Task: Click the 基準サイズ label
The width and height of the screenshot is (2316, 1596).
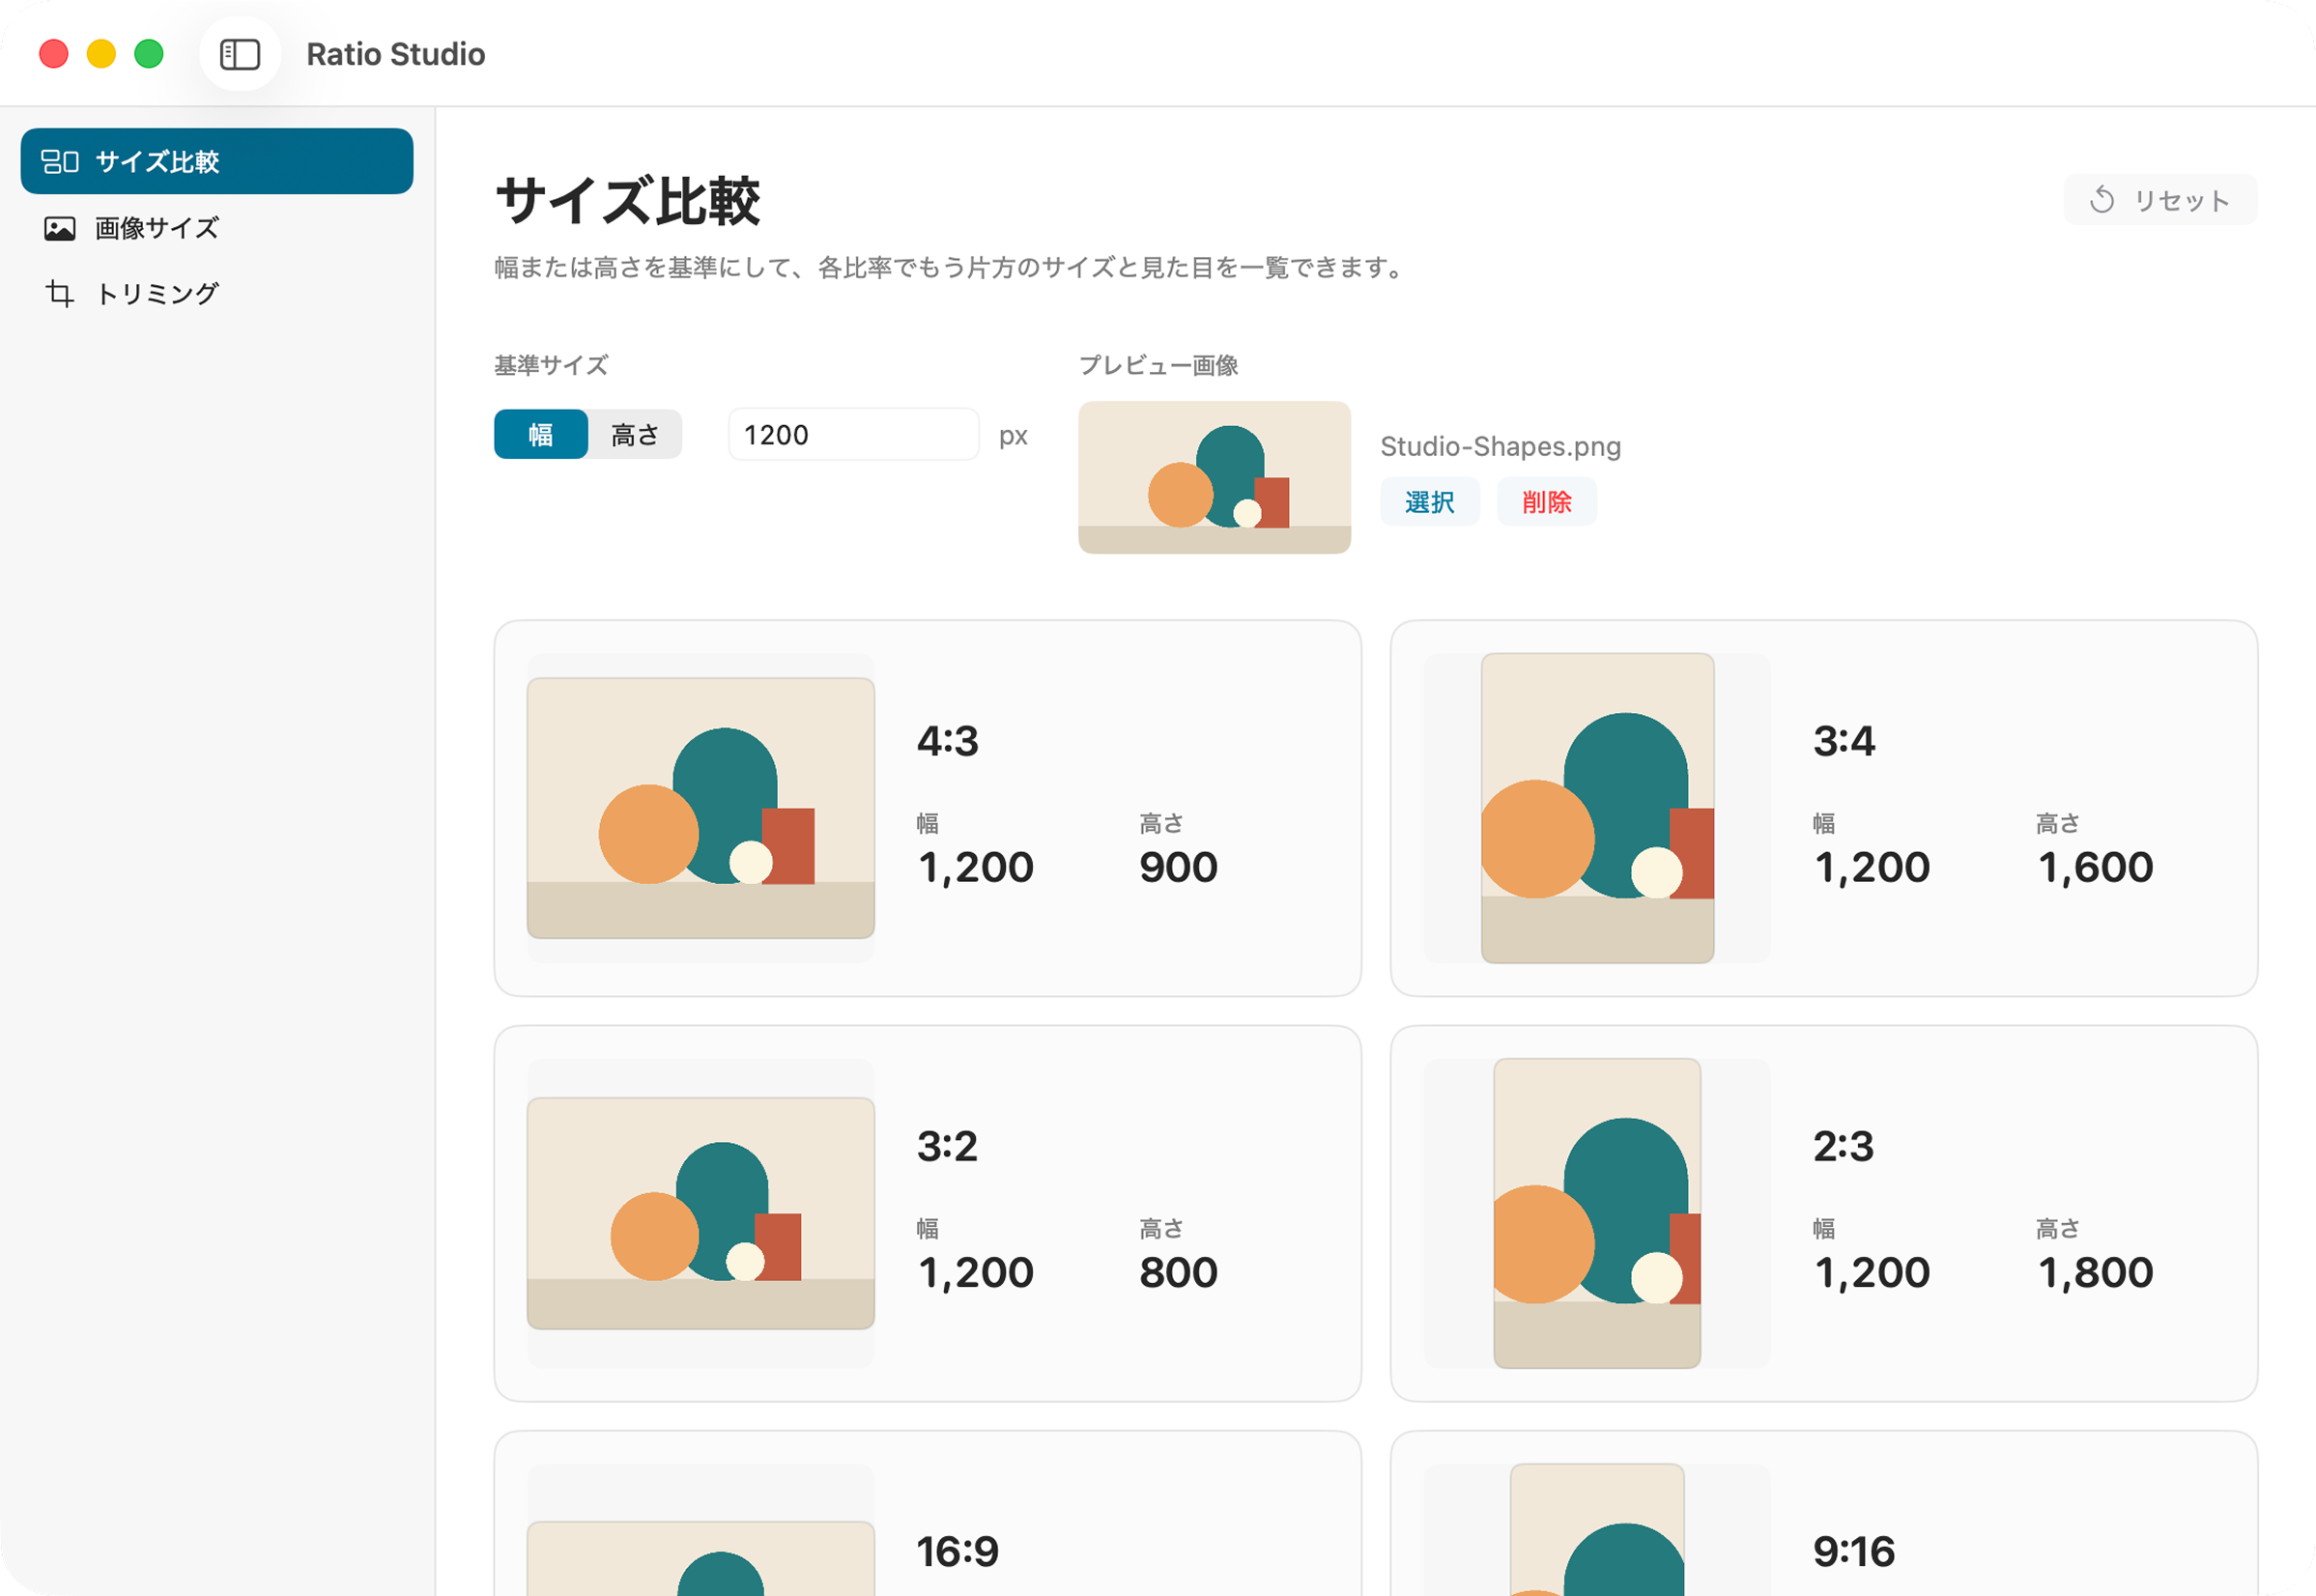Action: click(551, 365)
